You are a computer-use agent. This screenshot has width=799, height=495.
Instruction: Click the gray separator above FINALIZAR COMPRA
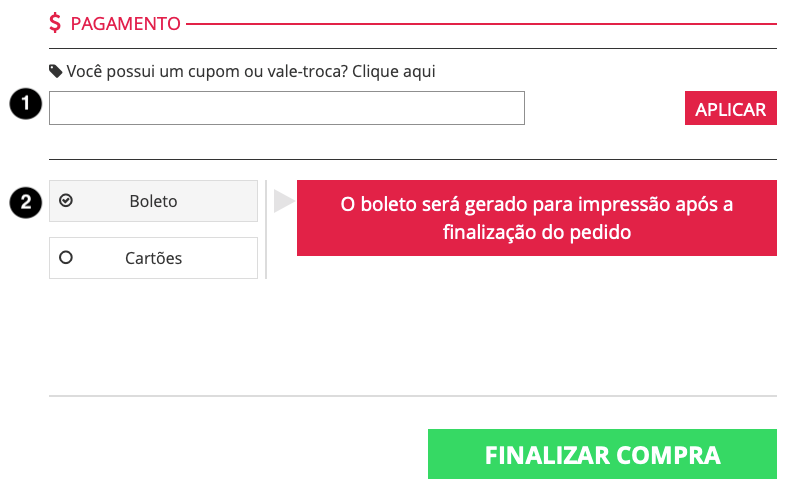coord(413,396)
